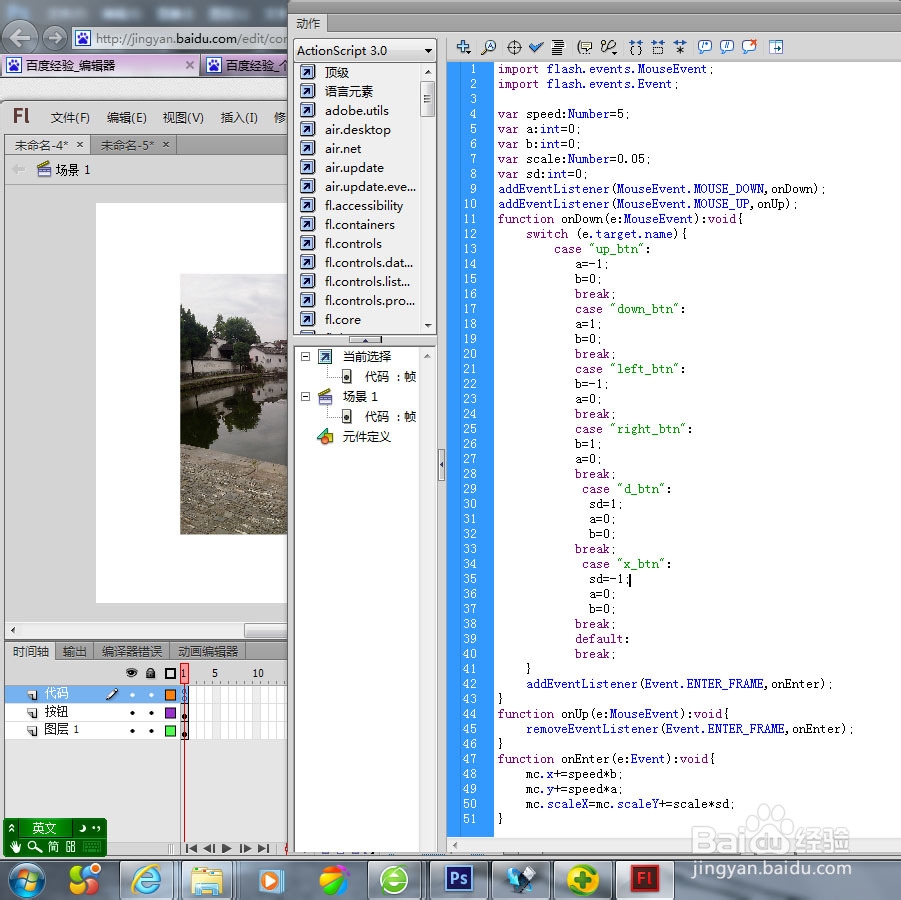Click the Insert target path crosshair icon
901x900 pixels.
point(514,47)
